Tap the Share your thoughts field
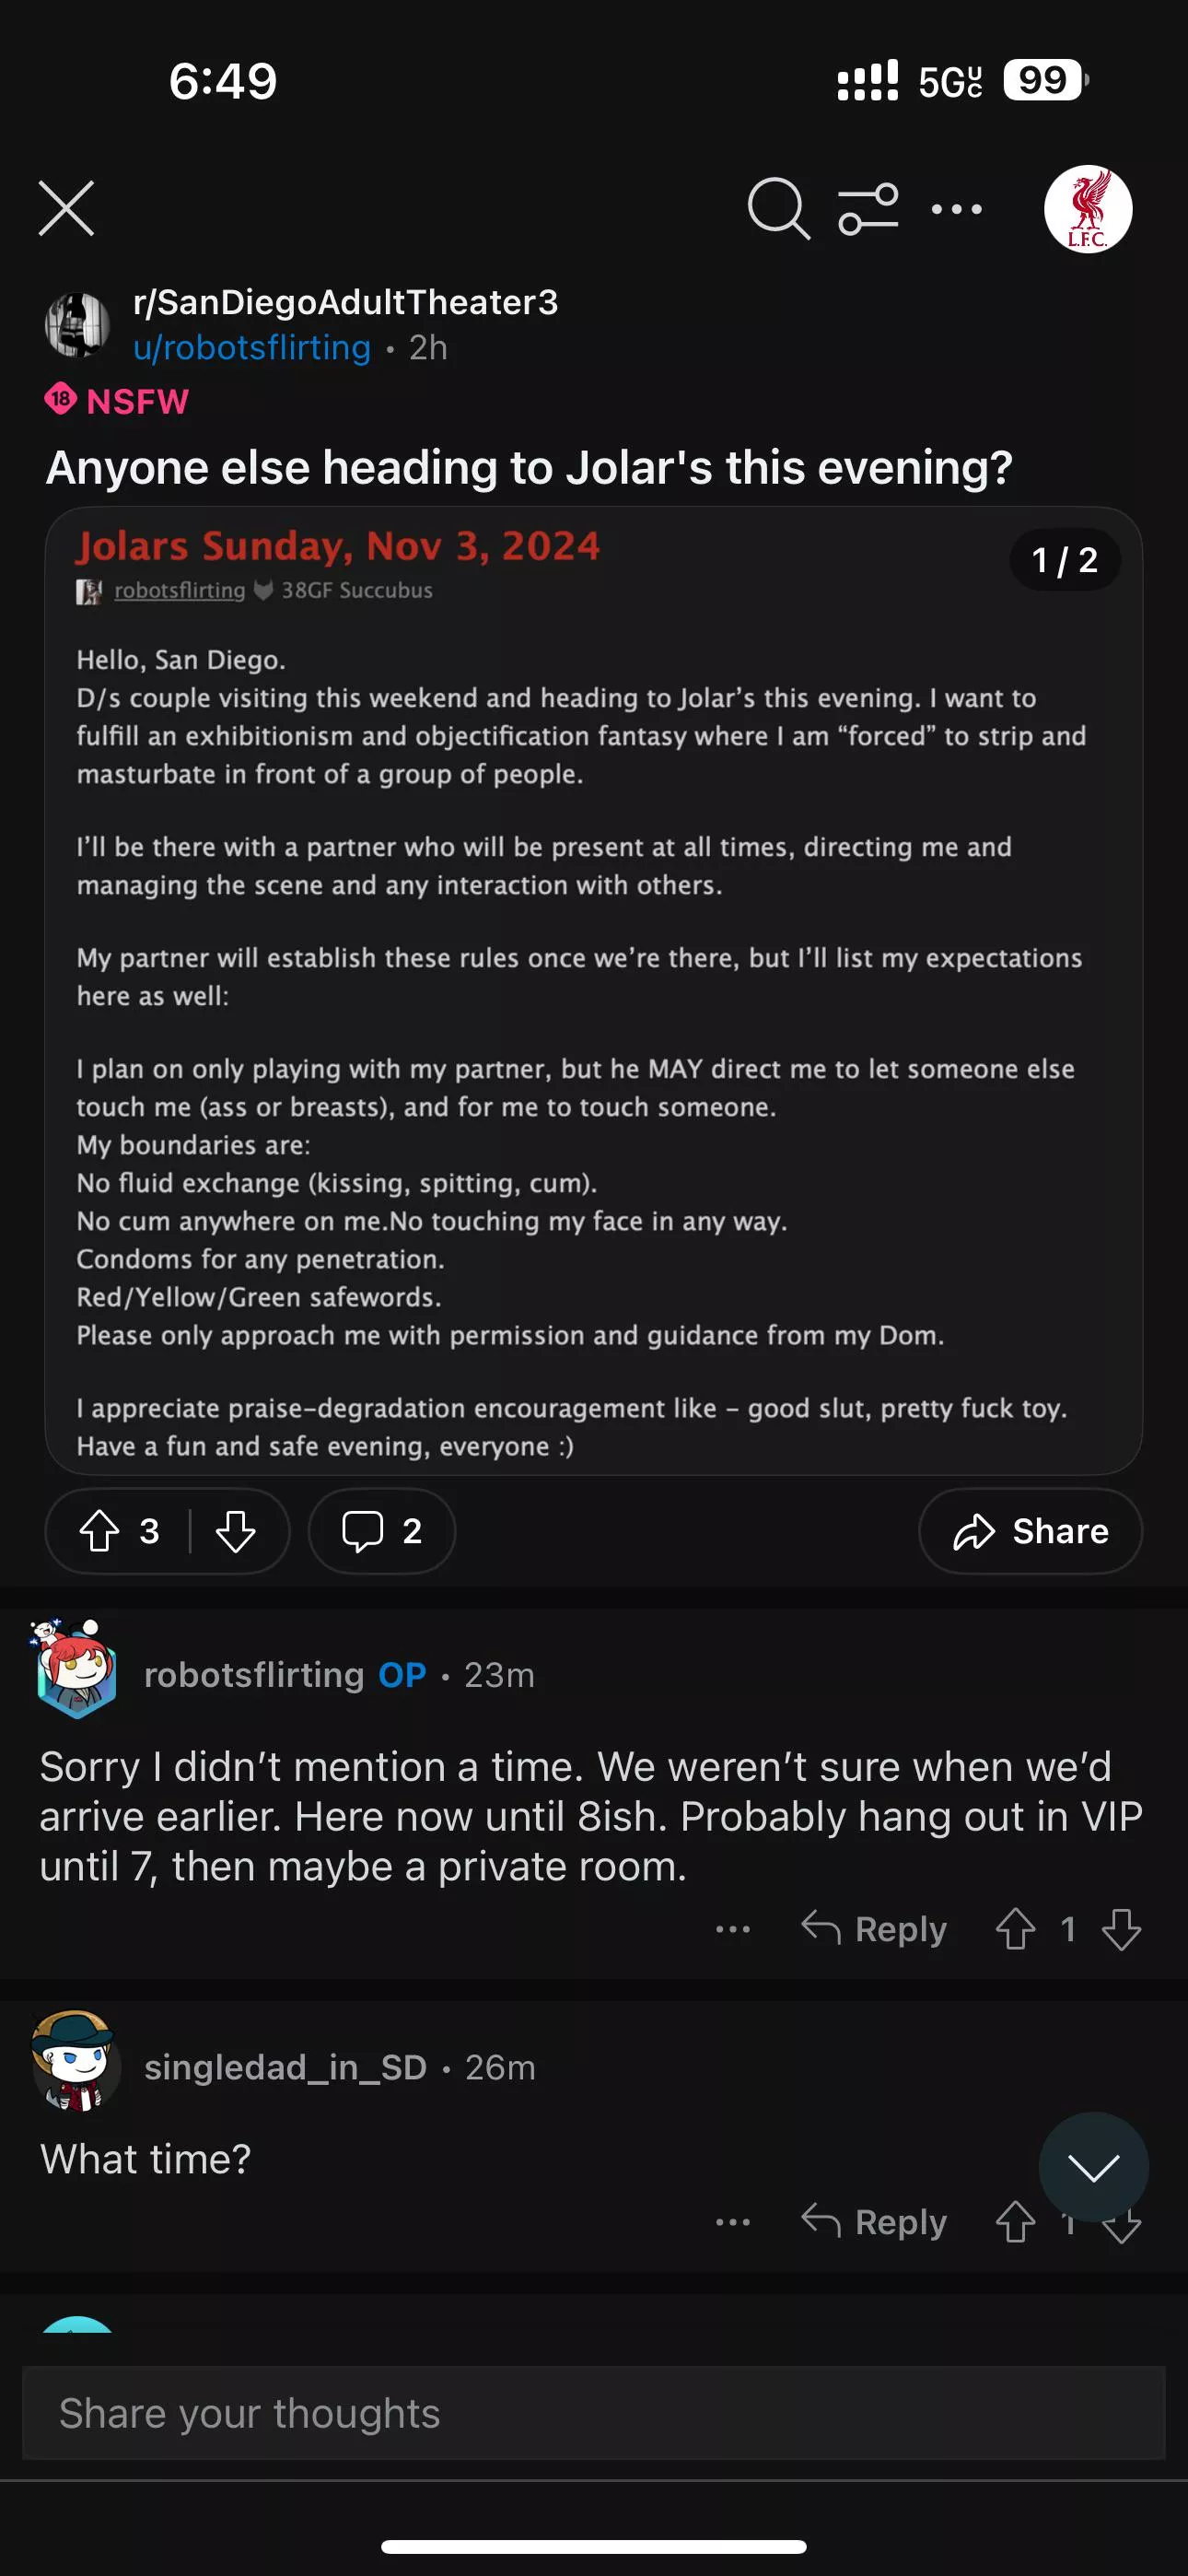Screen dimensions: 1188x2576 click(593, 2412)
